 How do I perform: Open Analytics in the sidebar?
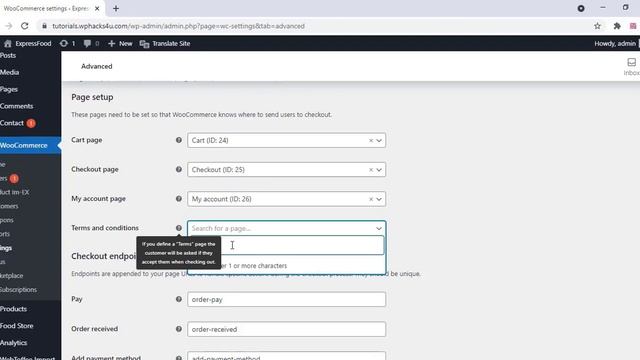(13, 343)
